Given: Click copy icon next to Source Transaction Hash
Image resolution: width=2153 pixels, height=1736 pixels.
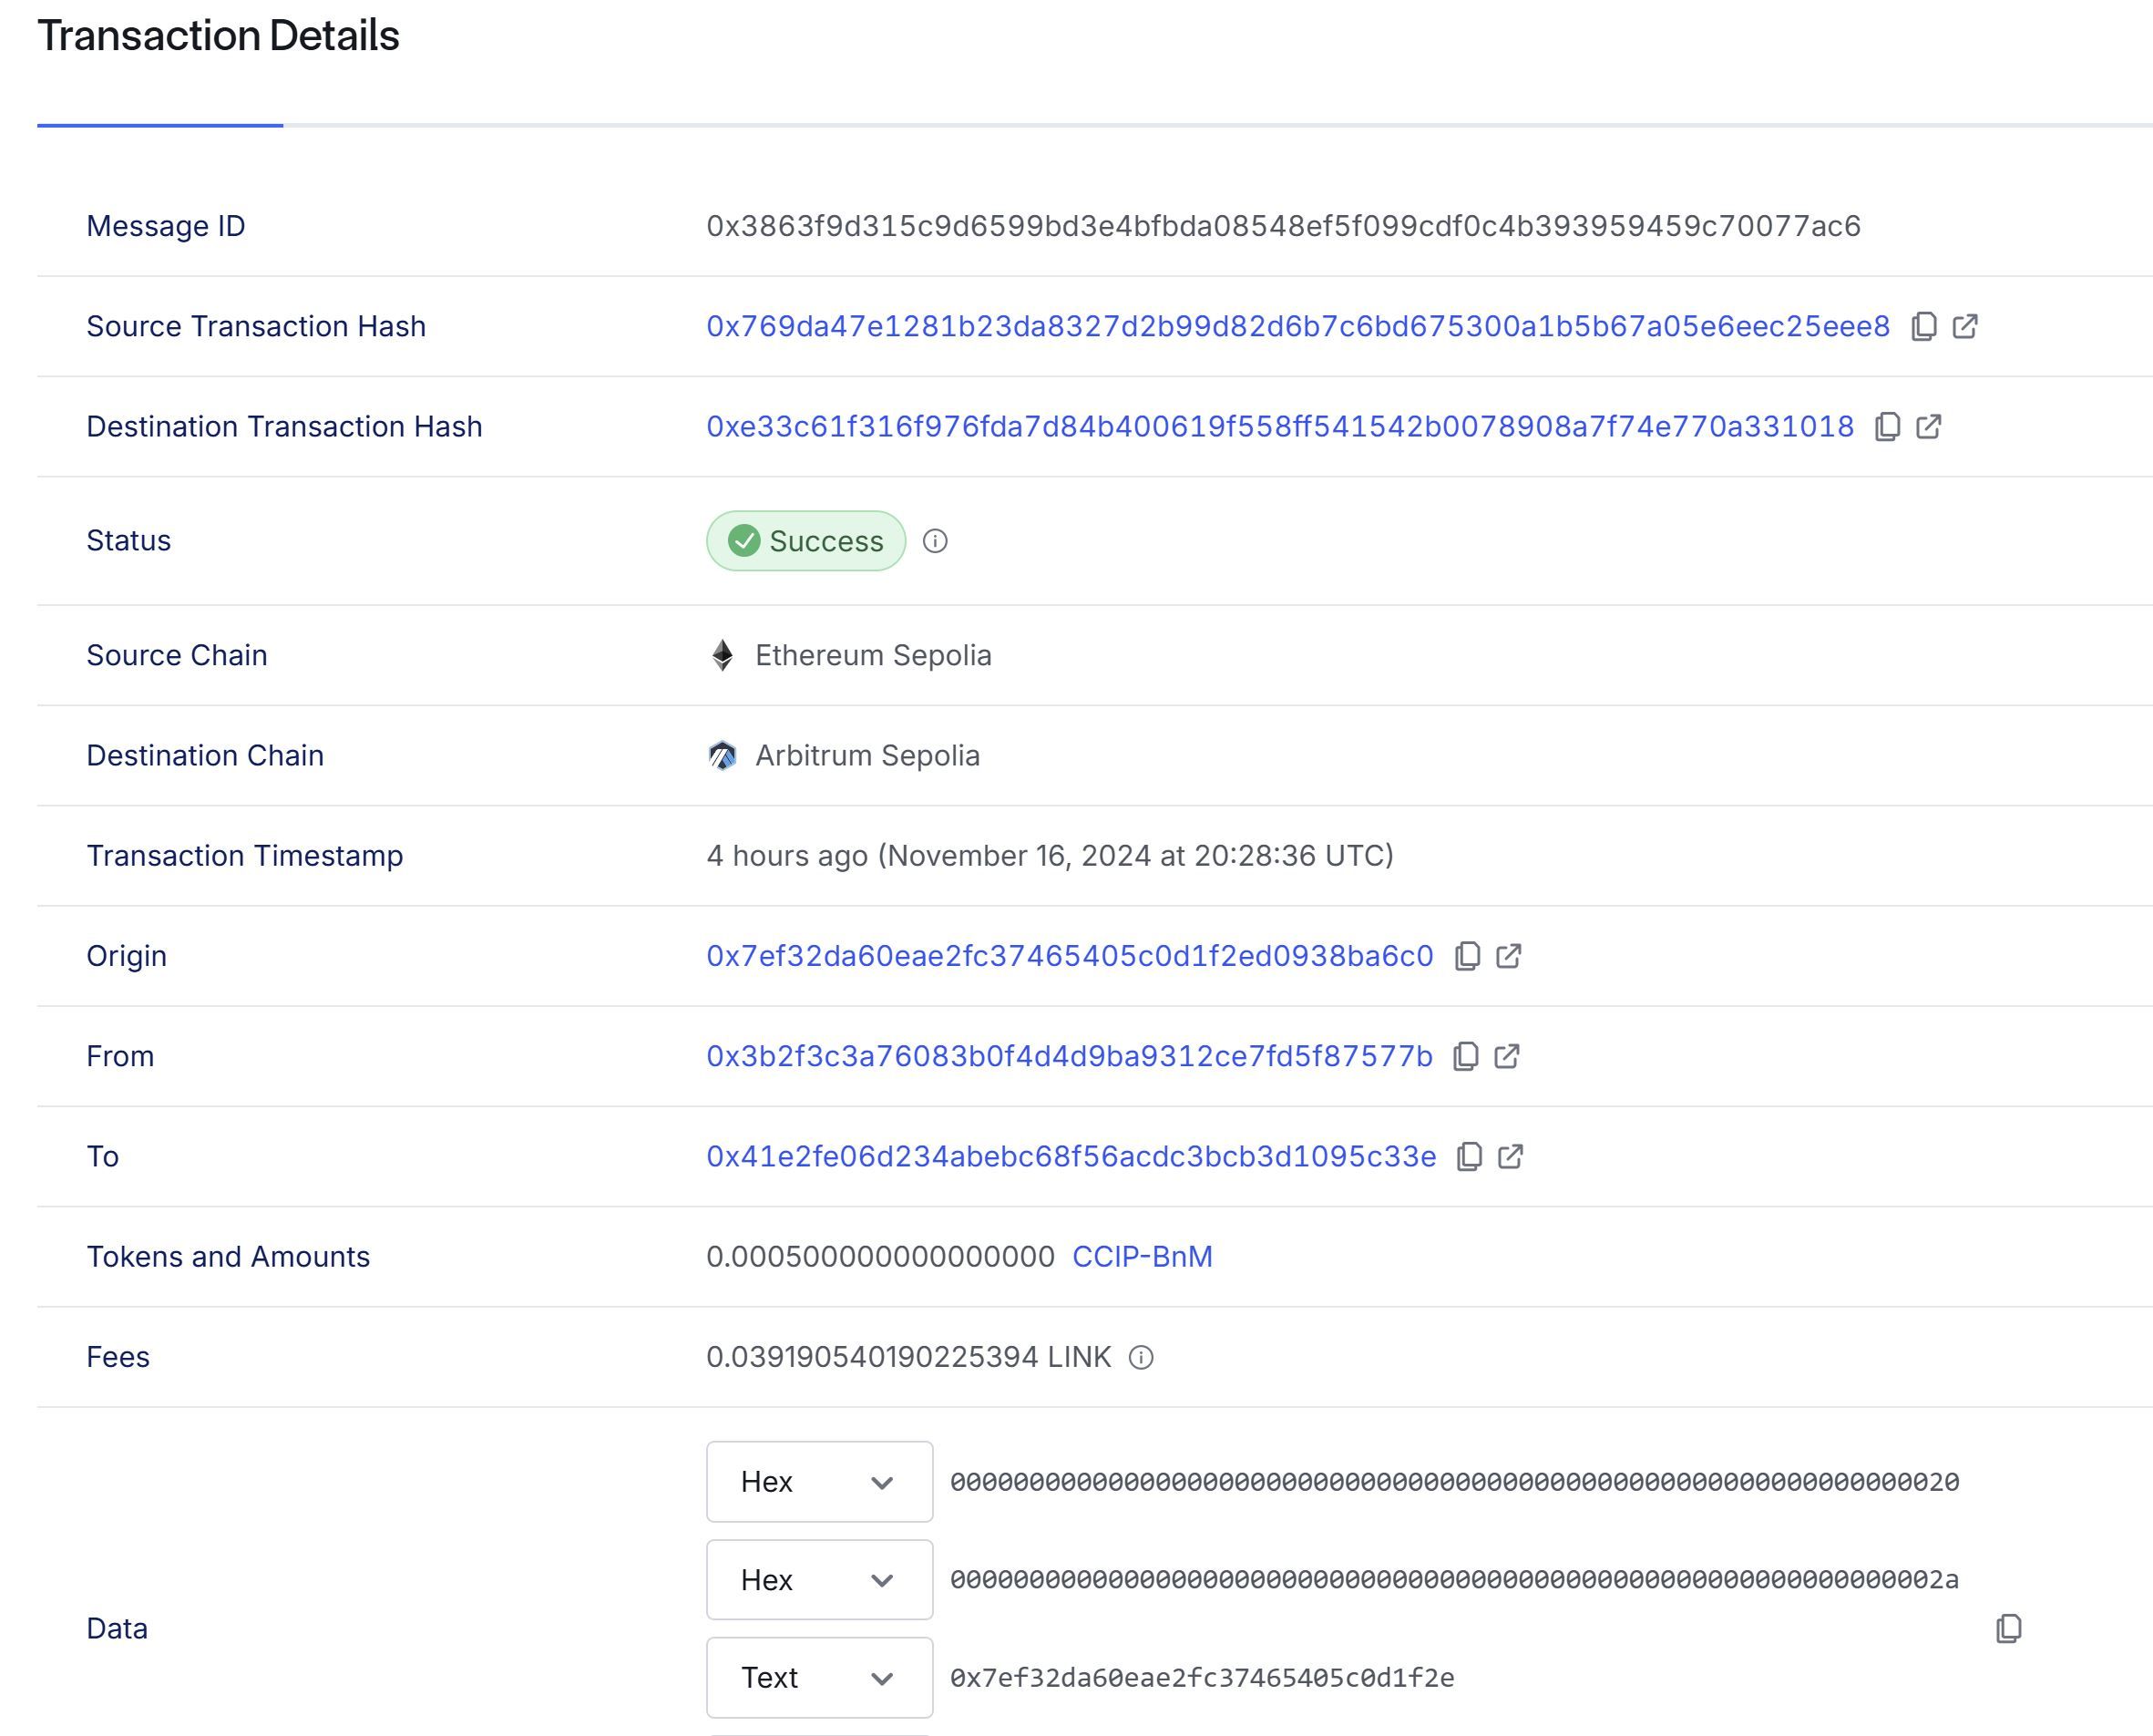Looking at the screenshot, I should coord(1922,326).
